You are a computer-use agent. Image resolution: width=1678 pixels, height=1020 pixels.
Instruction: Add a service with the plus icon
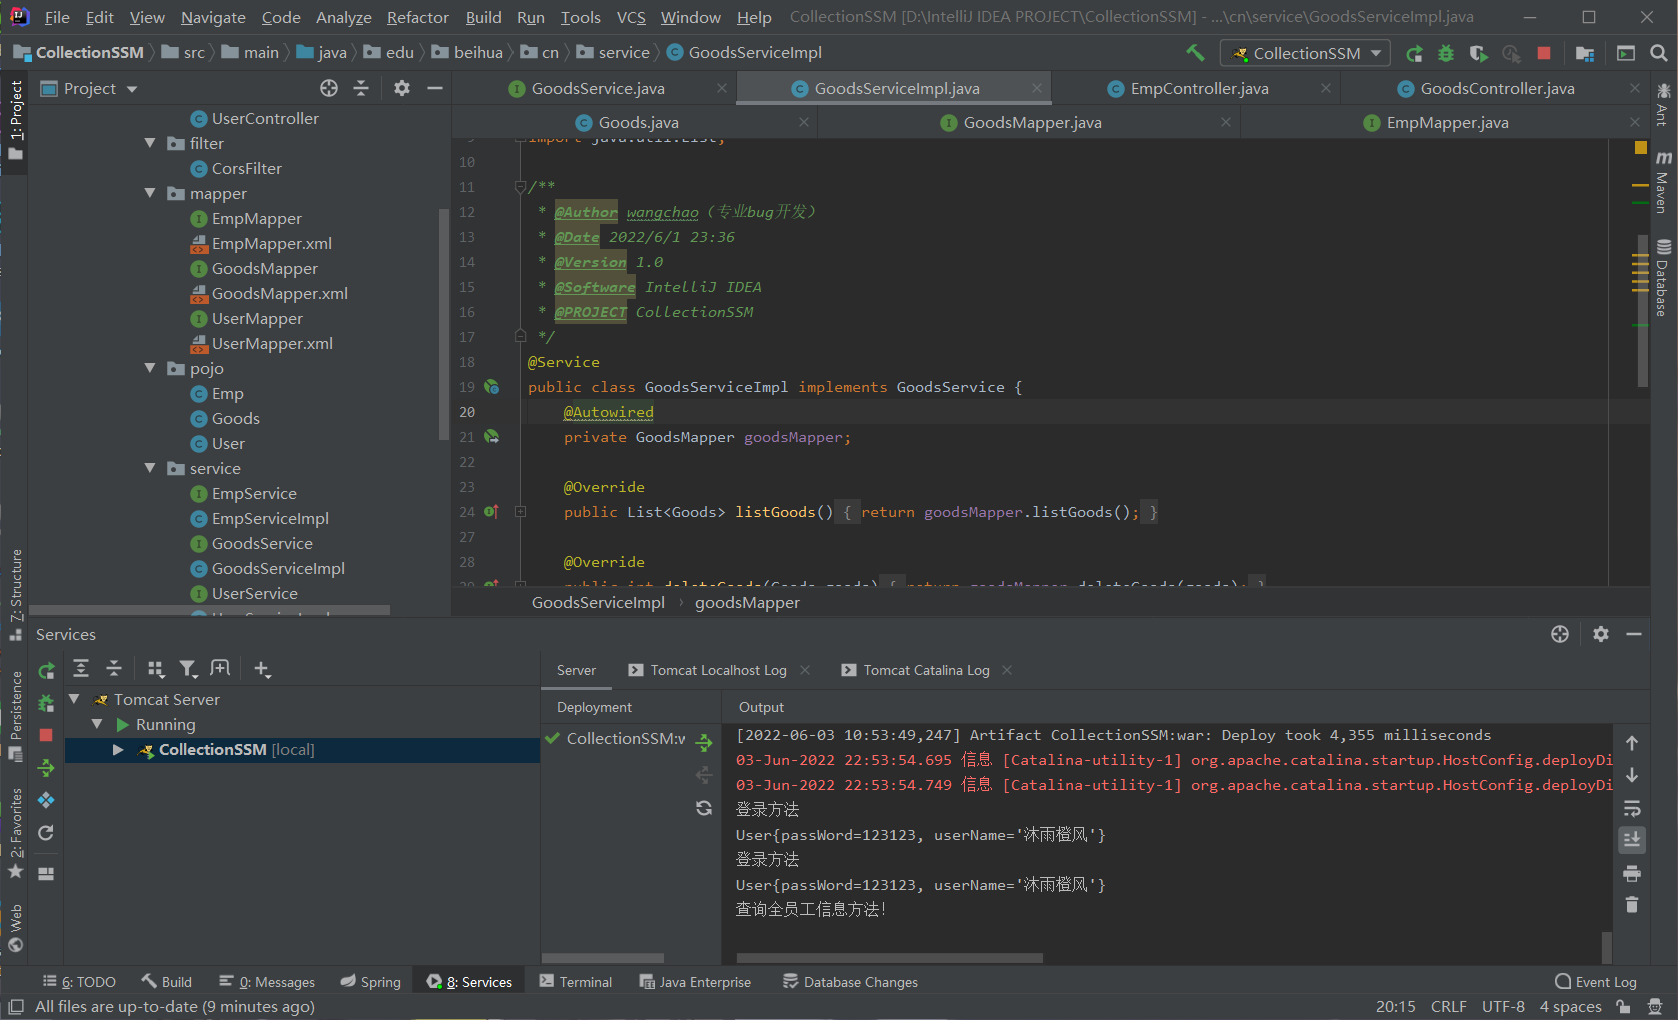(x=262, y=669)
